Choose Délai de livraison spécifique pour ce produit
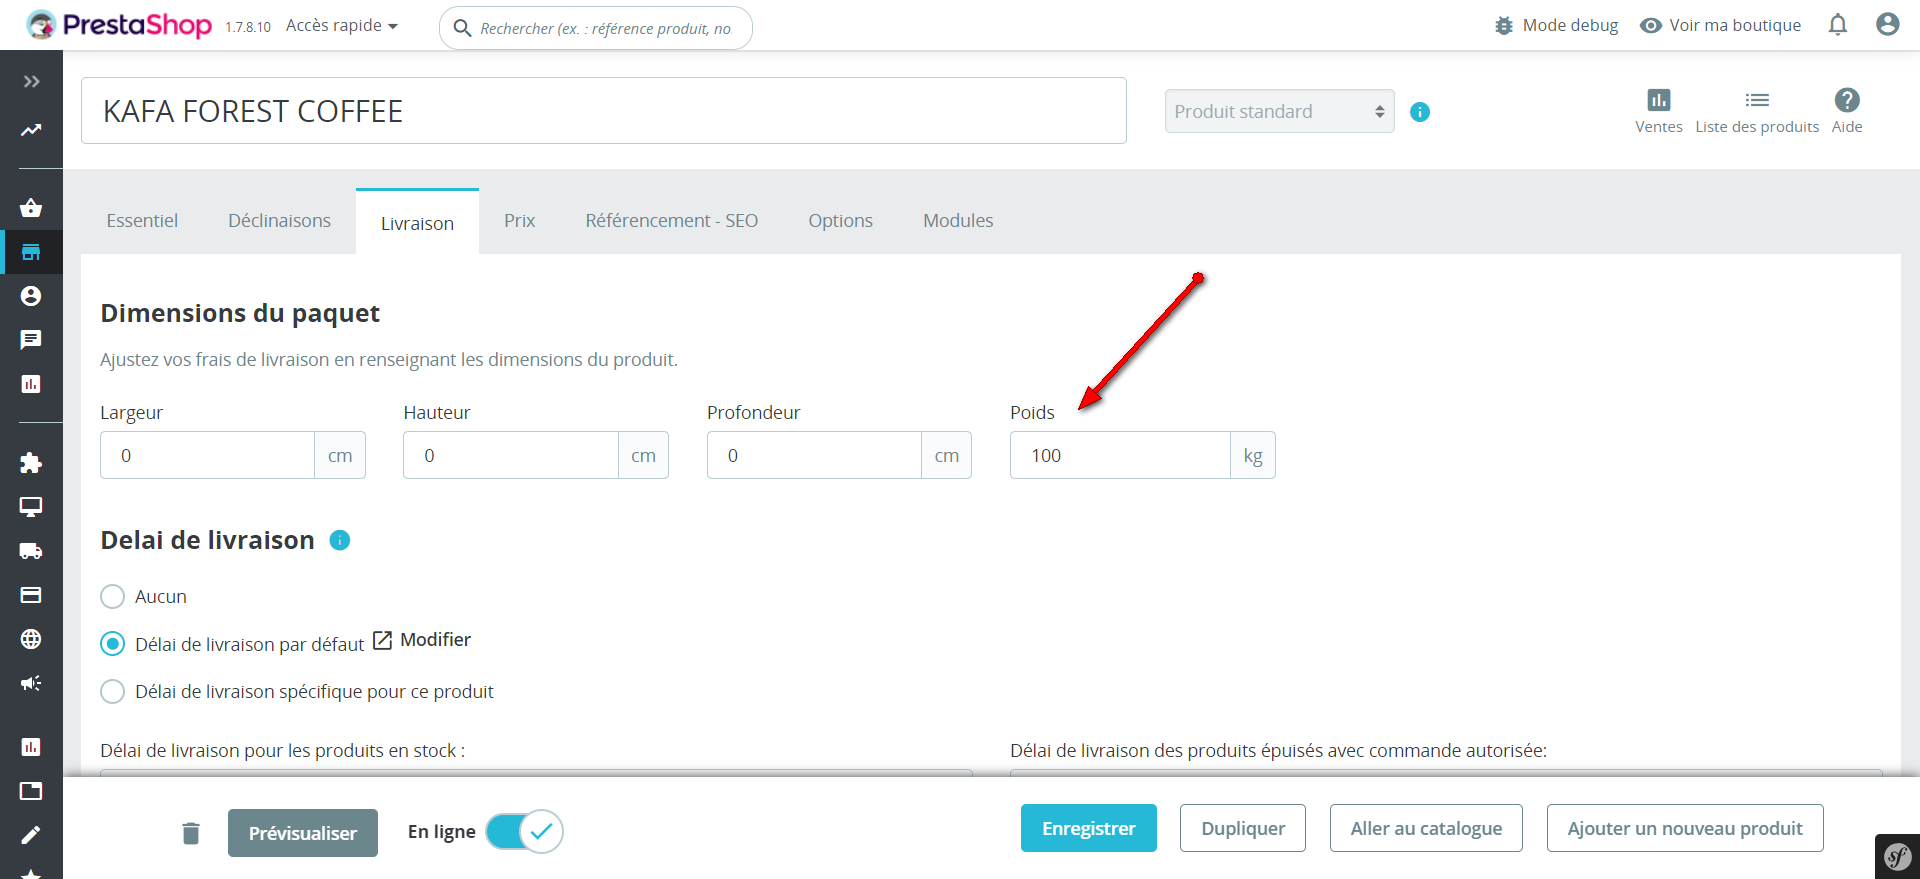Screen dimensions: 1920x879 [113, 692]
